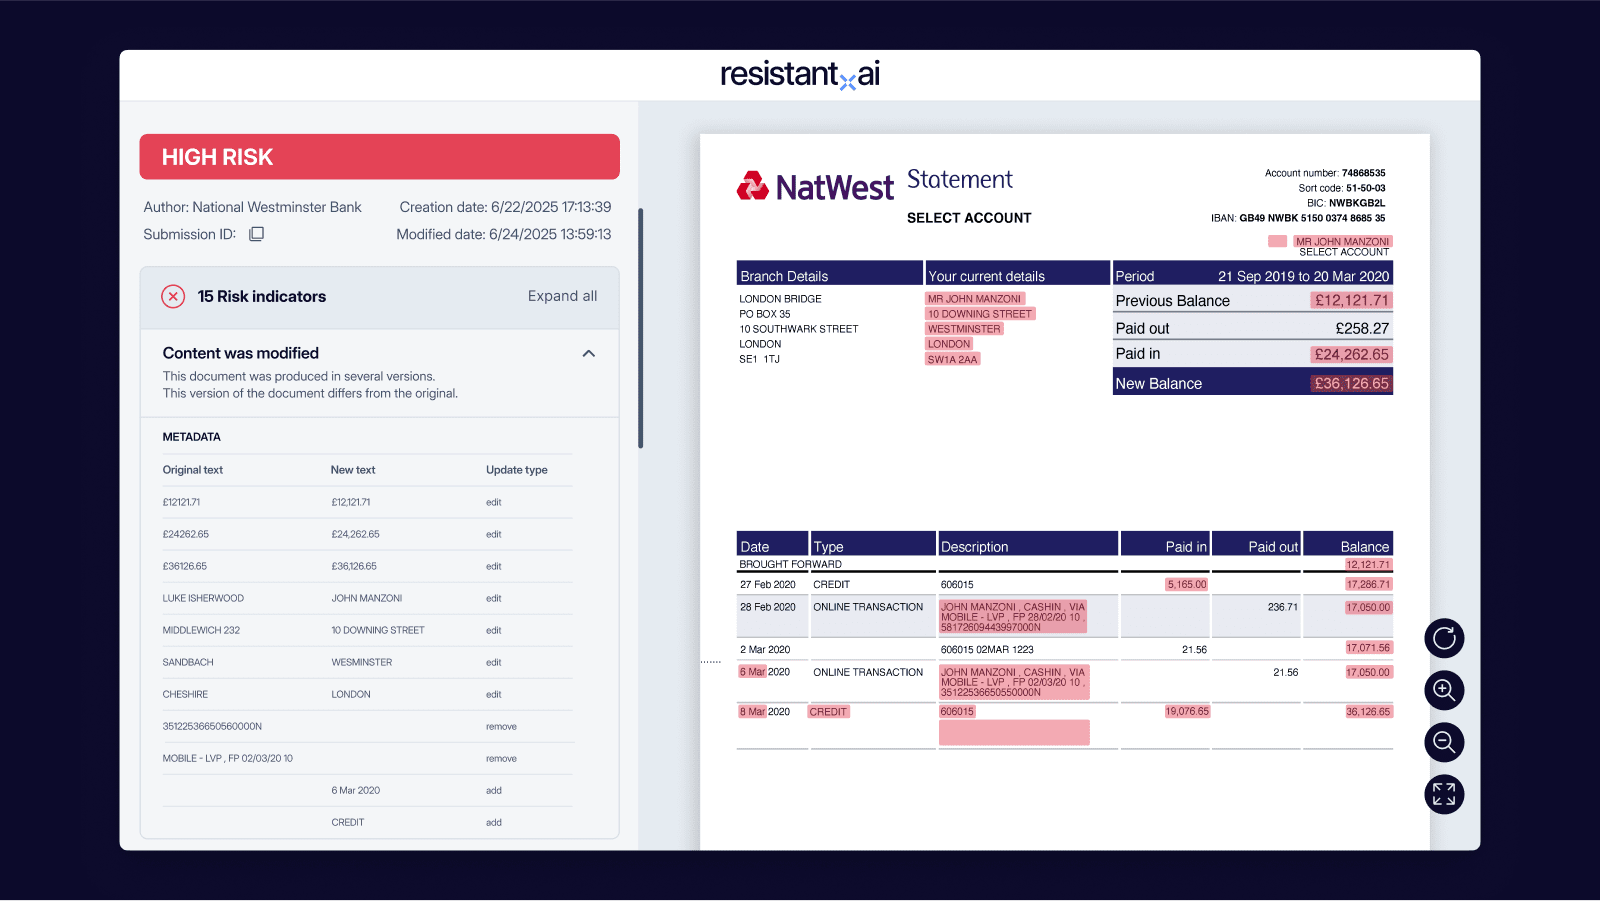Select the 15 Risk indicators heading

click(x=262, y=296)
